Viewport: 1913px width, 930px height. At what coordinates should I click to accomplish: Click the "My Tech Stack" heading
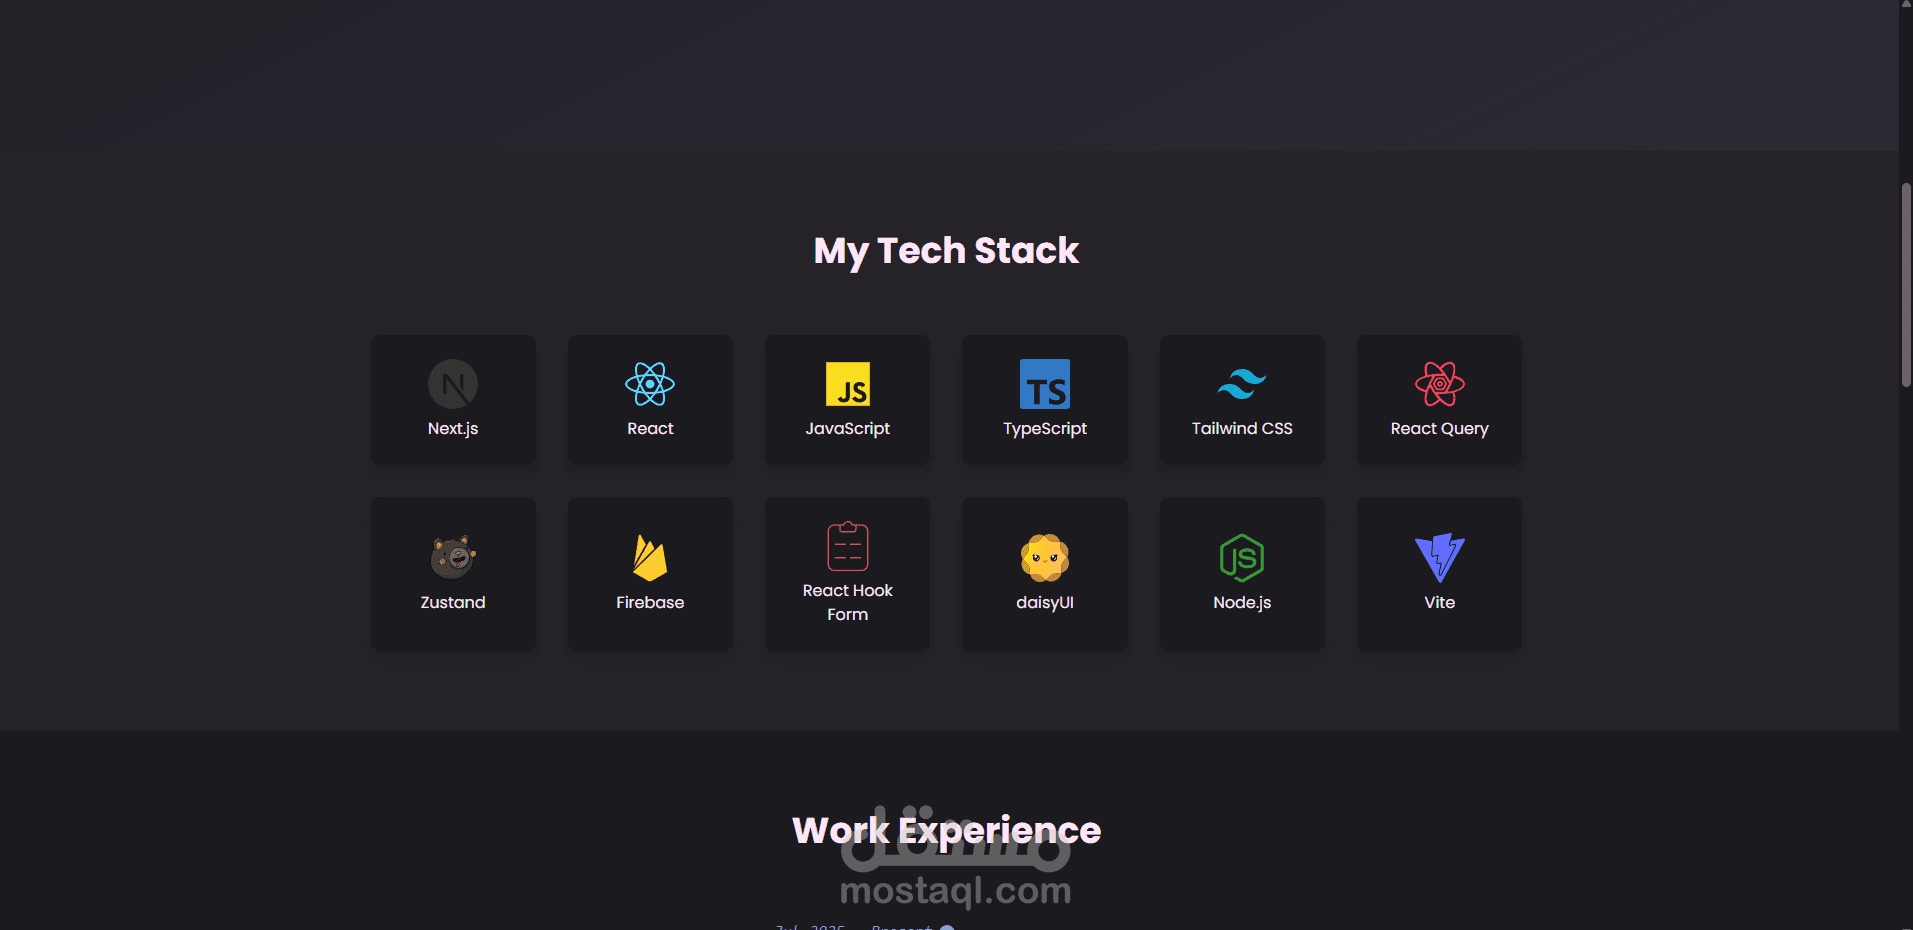click(946, 250)
